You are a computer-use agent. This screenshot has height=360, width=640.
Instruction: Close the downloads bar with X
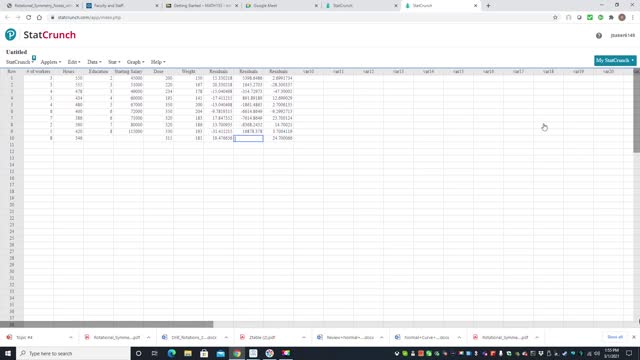click(634, 337)
